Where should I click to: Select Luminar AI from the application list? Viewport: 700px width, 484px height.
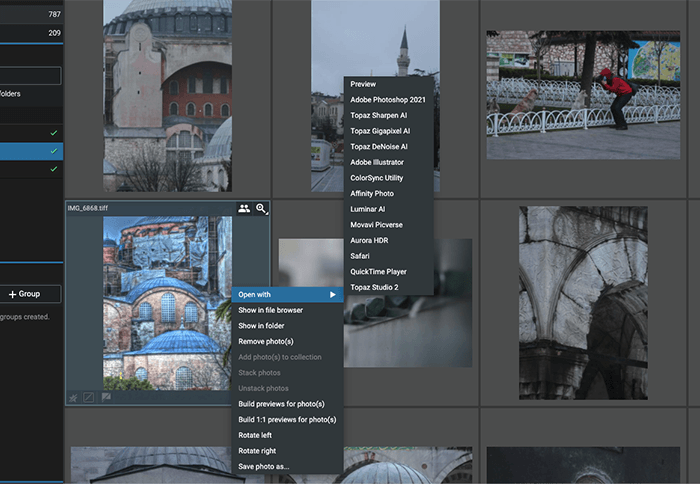point(368,209)
